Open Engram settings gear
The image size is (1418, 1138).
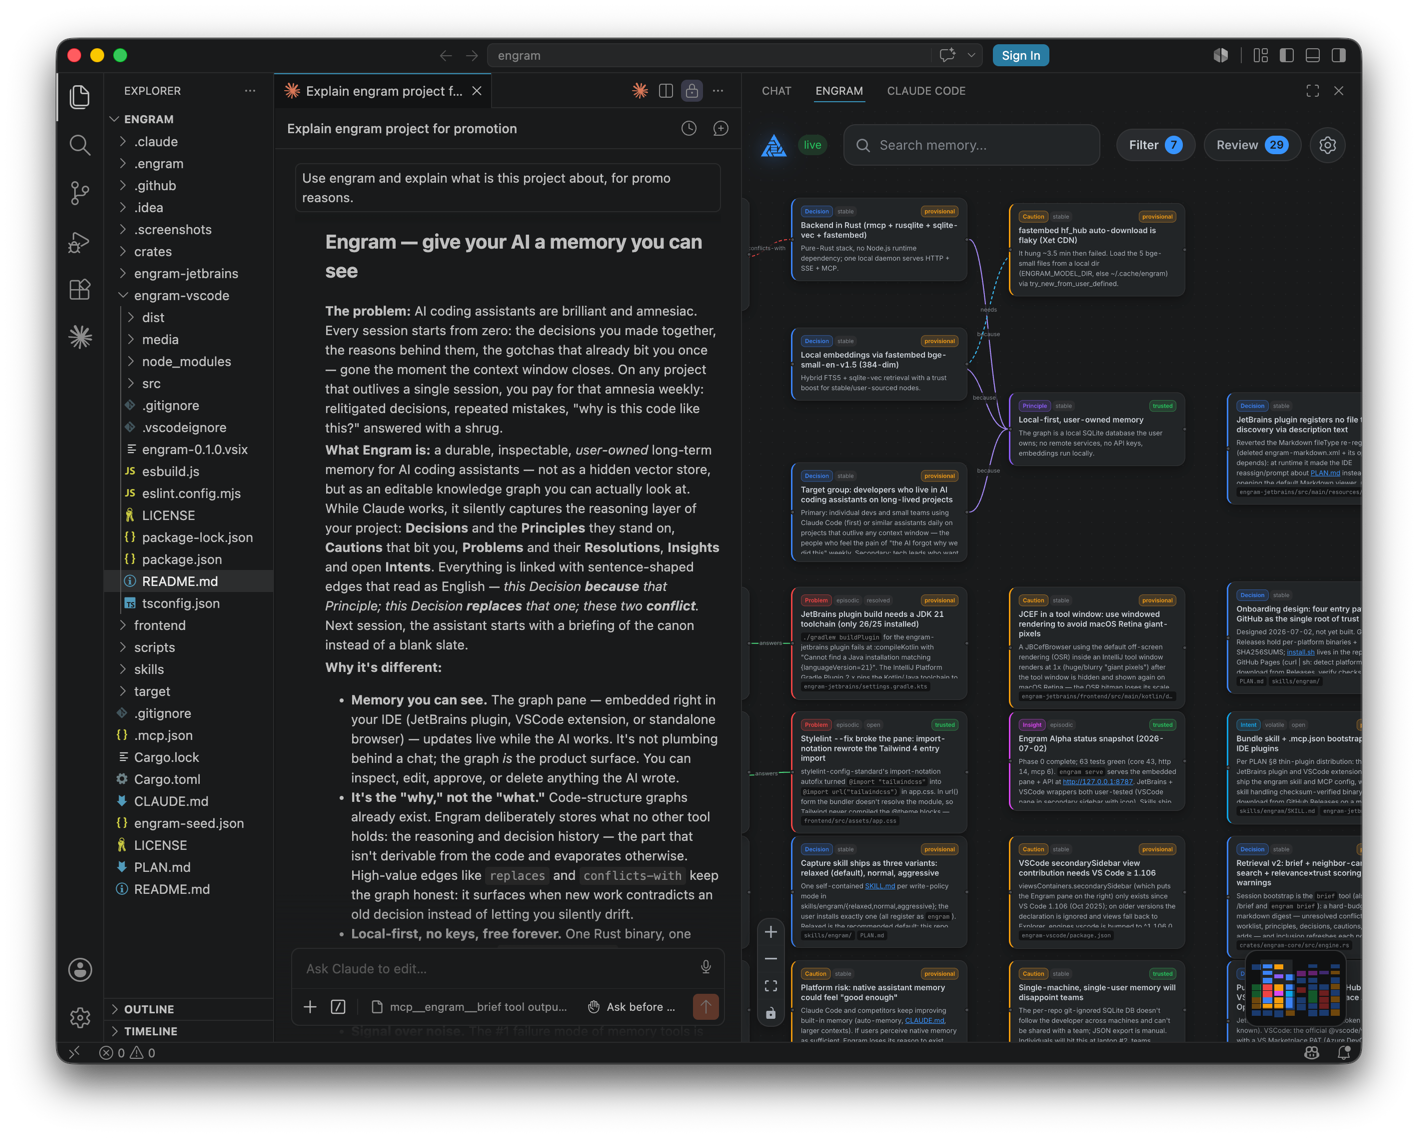1327,145
